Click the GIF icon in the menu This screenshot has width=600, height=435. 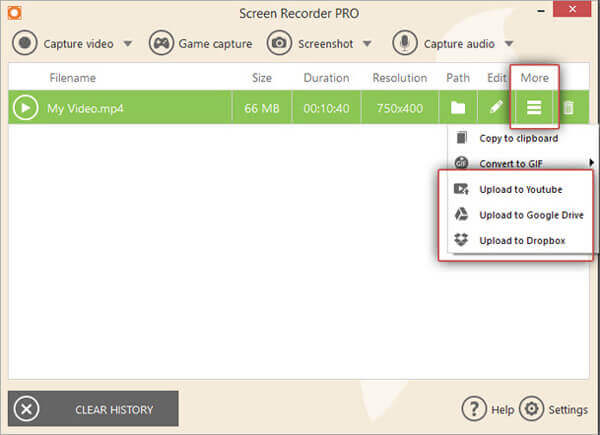461,163
